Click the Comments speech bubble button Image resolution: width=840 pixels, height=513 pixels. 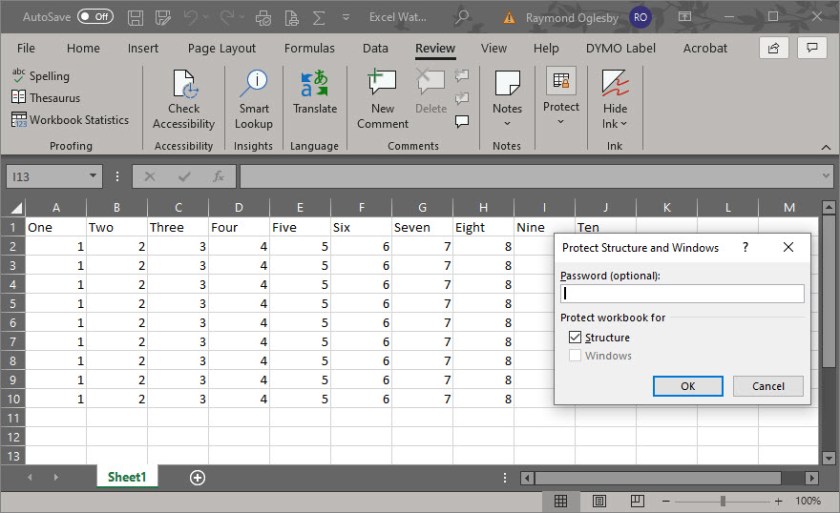tap(812, 48)
